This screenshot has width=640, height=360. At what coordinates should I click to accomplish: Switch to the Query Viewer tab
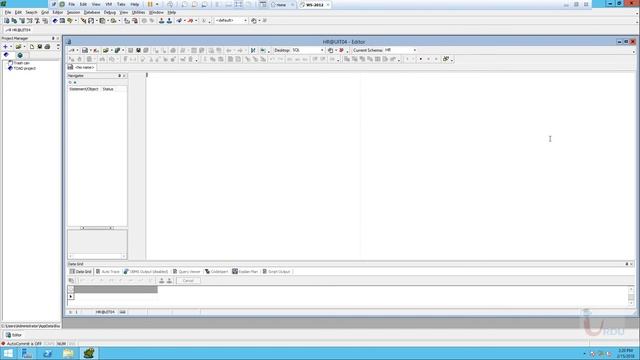[187, 271]
